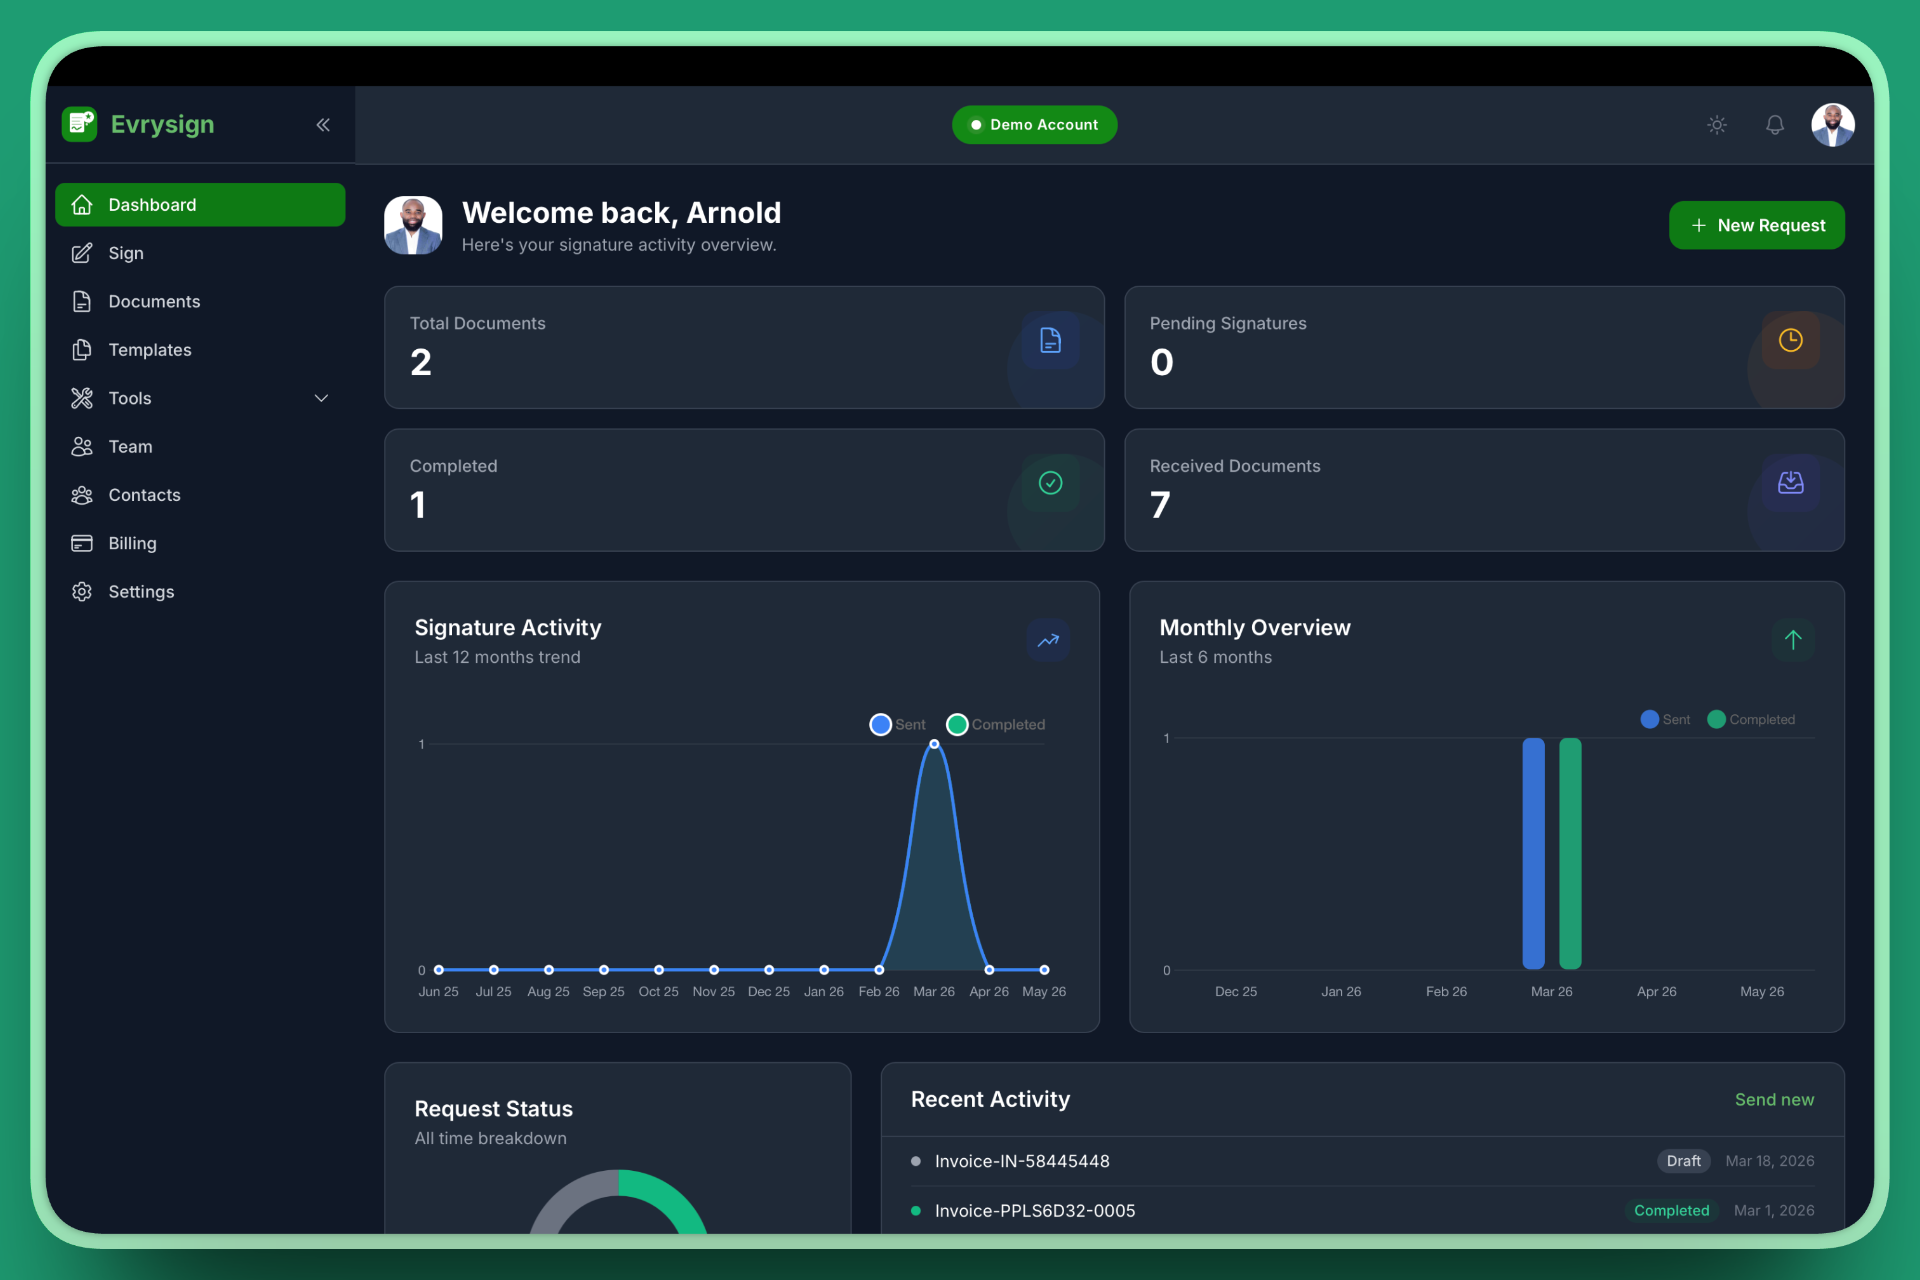Click the Signature Activity trend icon
The width and height of the screenshot is (1920, 1280).
pos(1049,640)
